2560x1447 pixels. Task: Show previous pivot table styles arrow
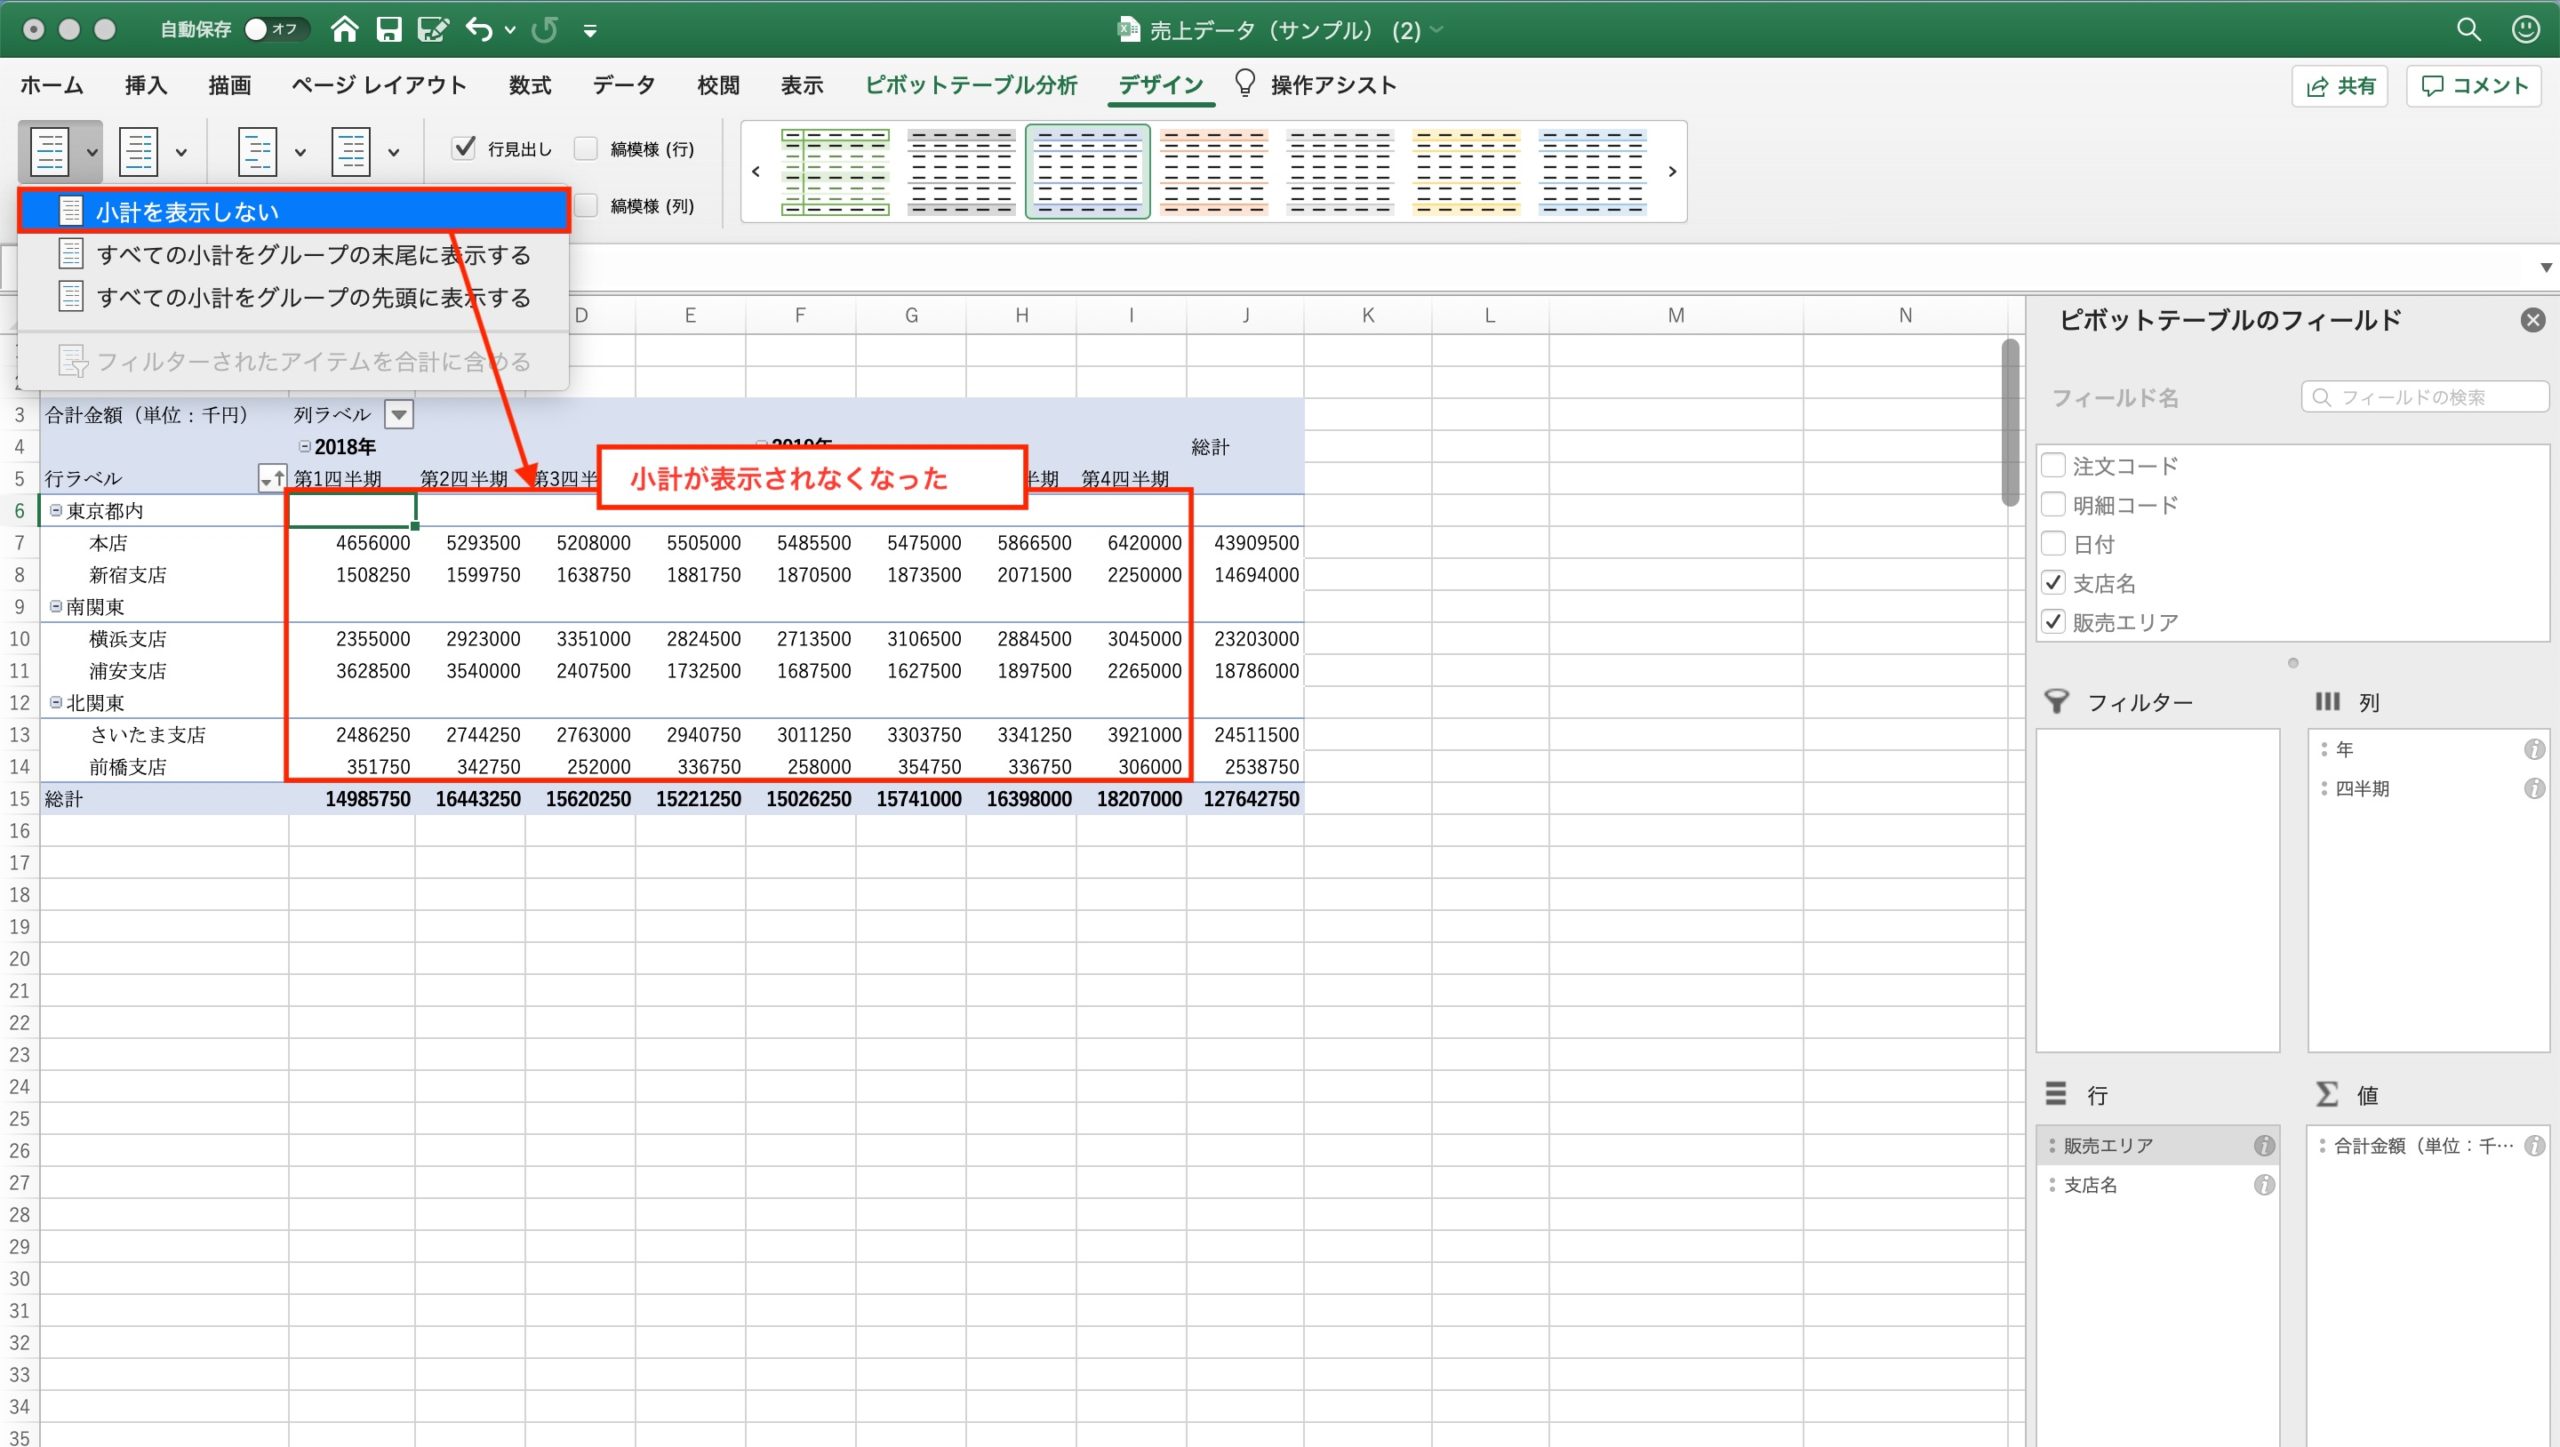pyautogui.click(x=756, y=171)
